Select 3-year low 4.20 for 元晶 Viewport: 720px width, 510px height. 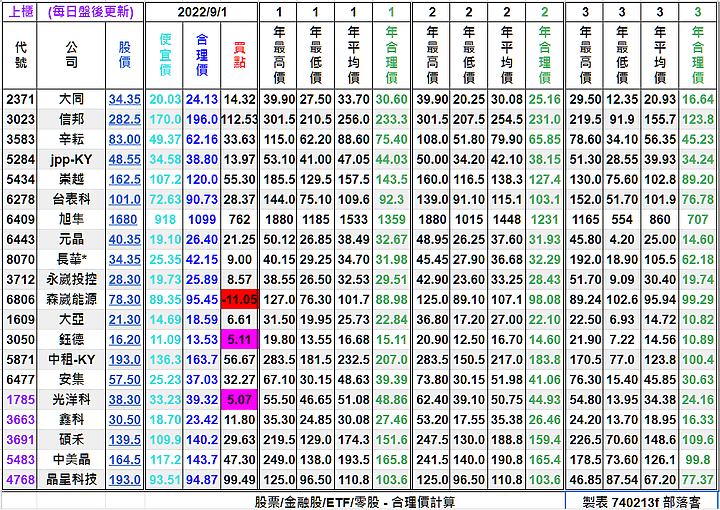[622, 239]
